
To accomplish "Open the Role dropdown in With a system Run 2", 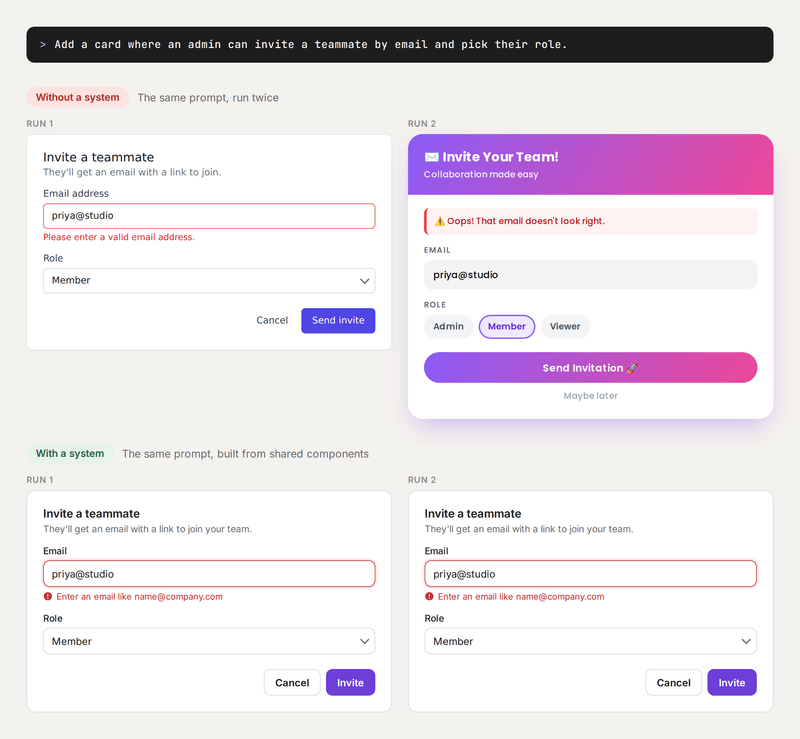I will [x=590, y=641].
